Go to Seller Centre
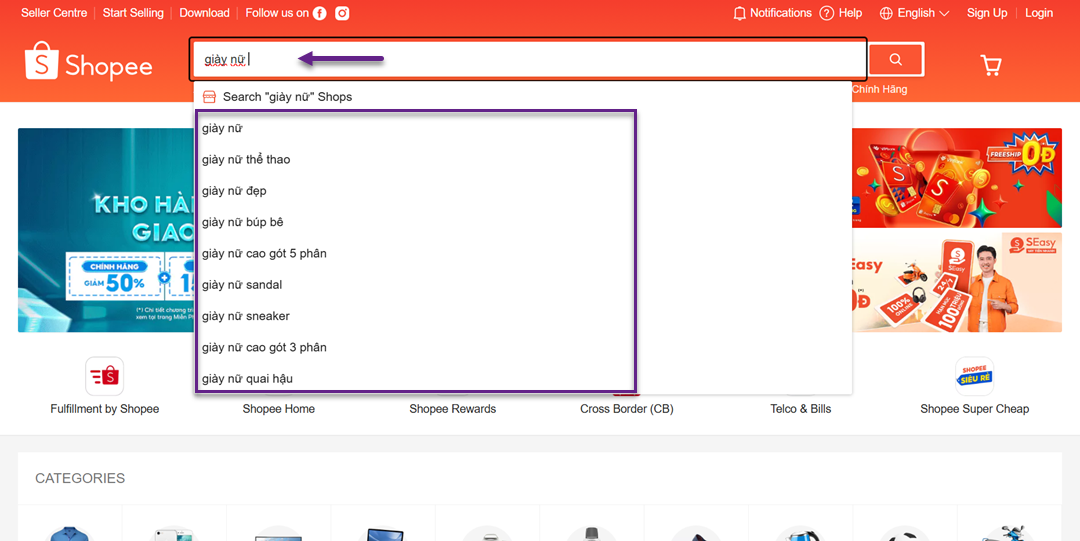Viewport: 1080px width, 541px height. tap(54, 13)
